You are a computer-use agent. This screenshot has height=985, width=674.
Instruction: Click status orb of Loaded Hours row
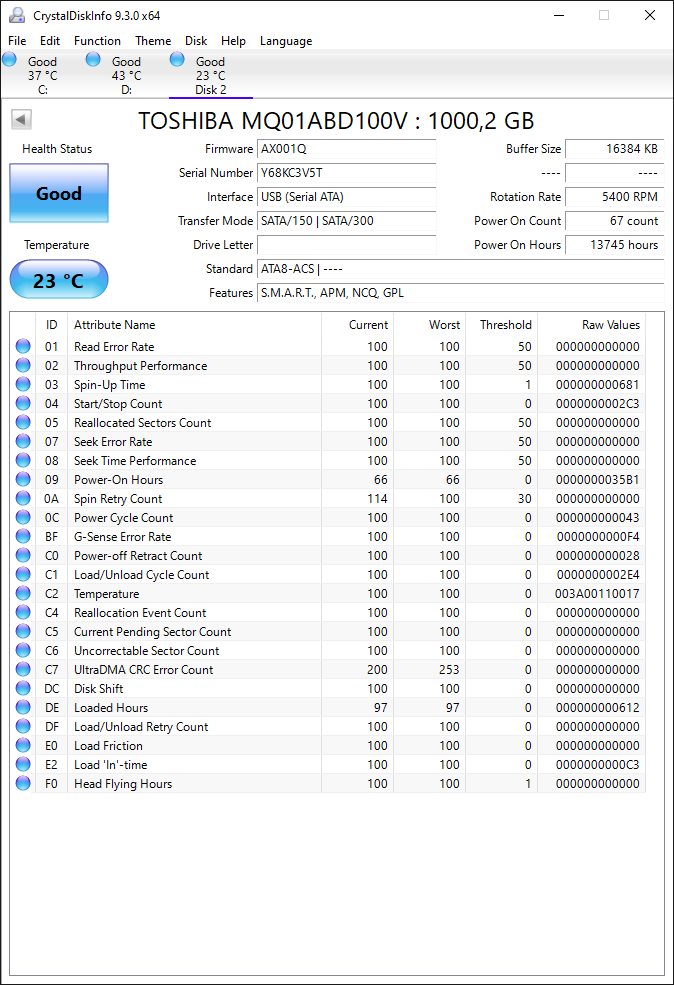pyautogui.click(x=23, y=707)
